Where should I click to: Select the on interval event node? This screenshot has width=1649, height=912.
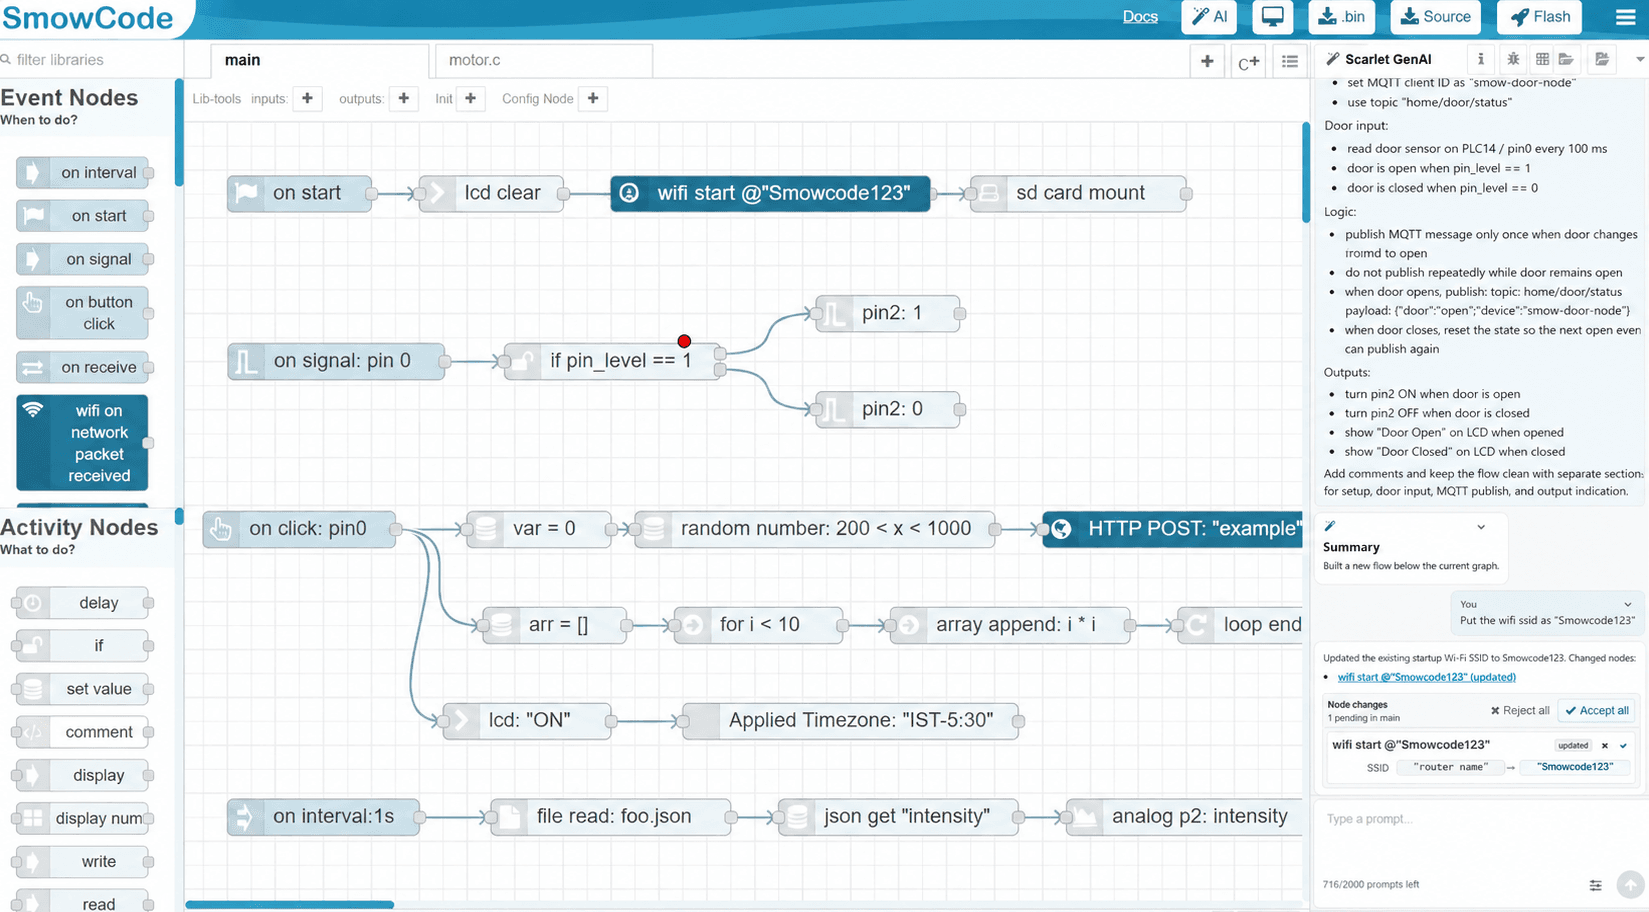84,173
